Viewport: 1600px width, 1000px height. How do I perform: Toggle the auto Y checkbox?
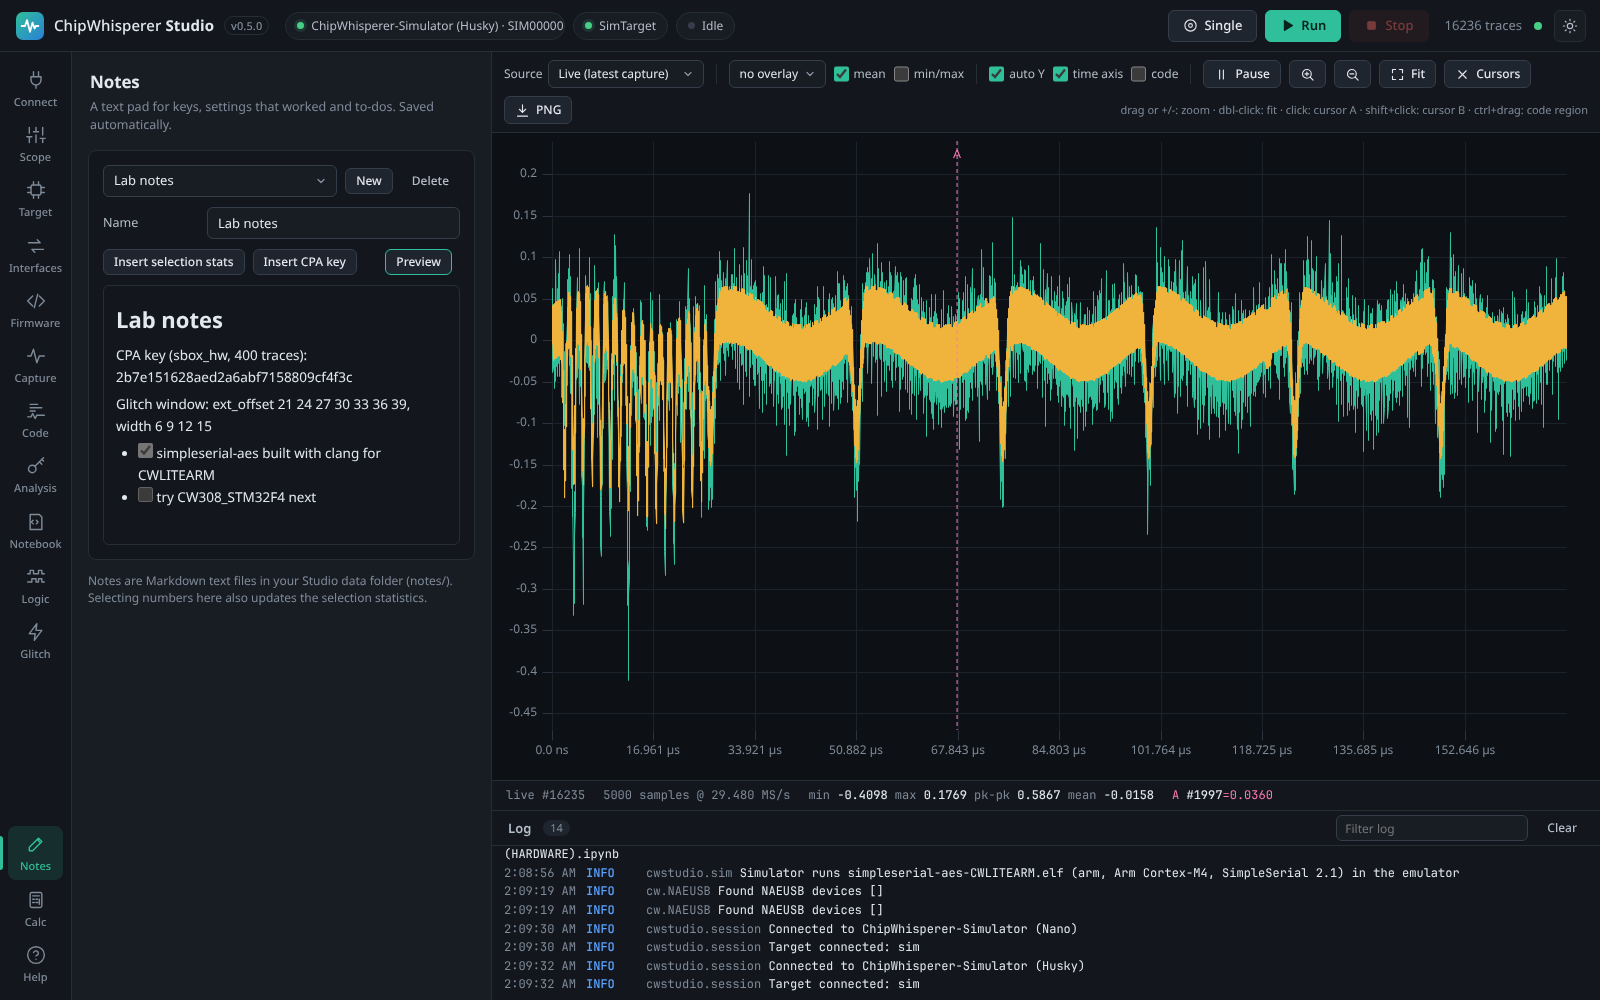click(996, 74)
